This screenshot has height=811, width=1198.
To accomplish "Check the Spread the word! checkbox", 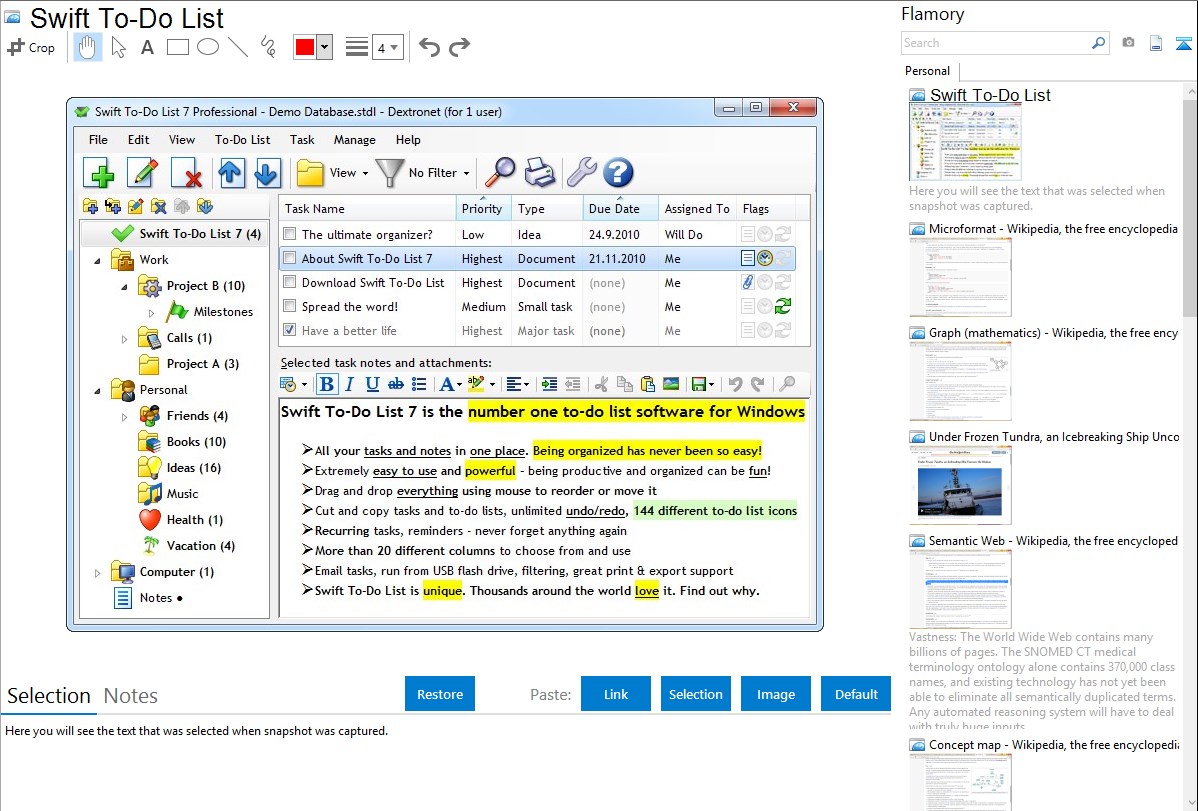I will click(290, 307).
